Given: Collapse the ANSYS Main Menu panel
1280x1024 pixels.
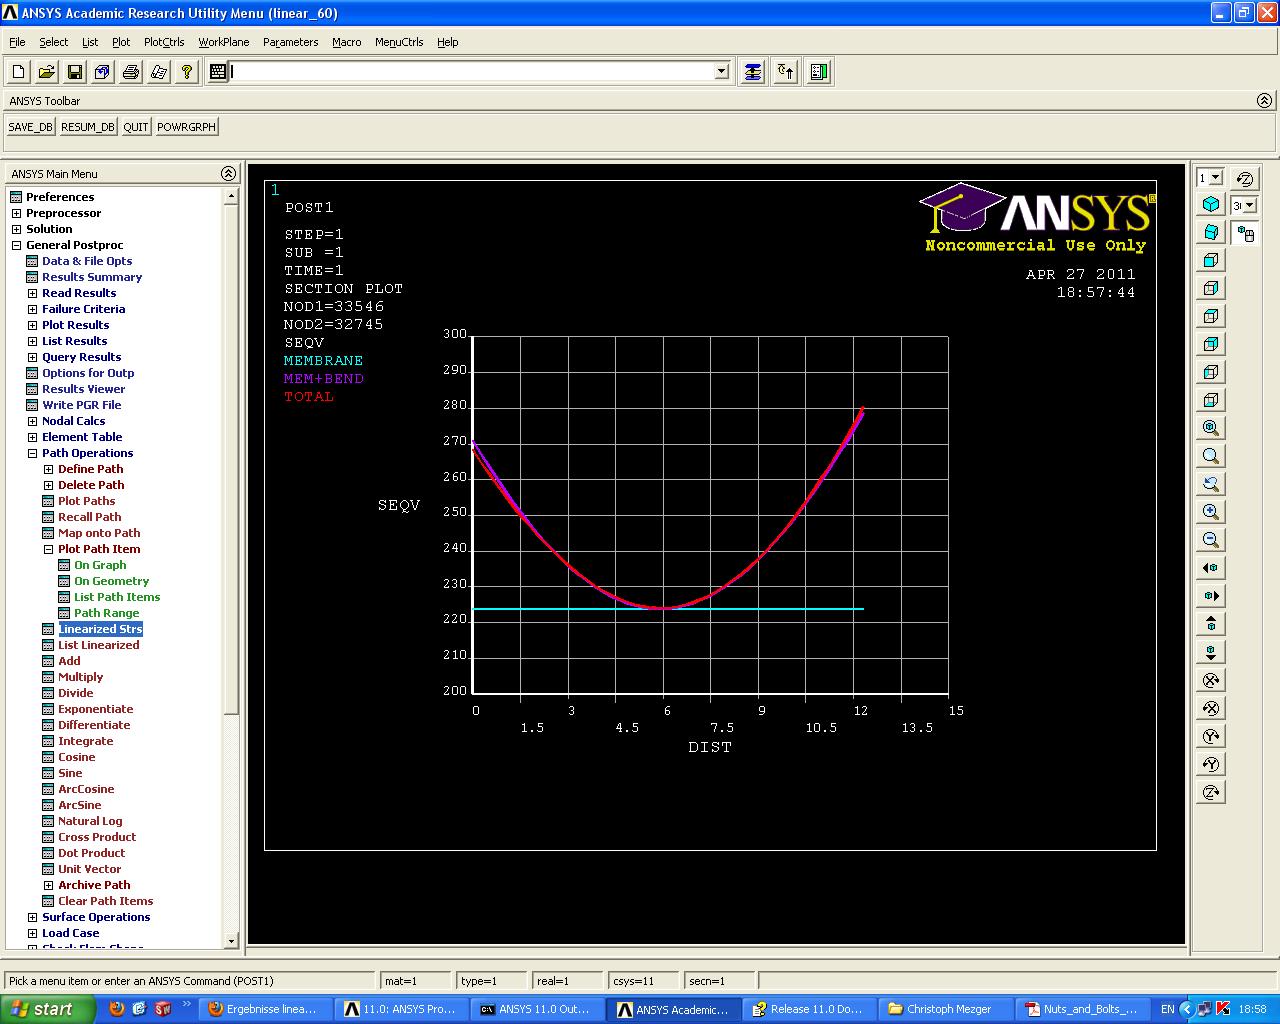Looking at the screenshot, I should click(x=228, y=174).
